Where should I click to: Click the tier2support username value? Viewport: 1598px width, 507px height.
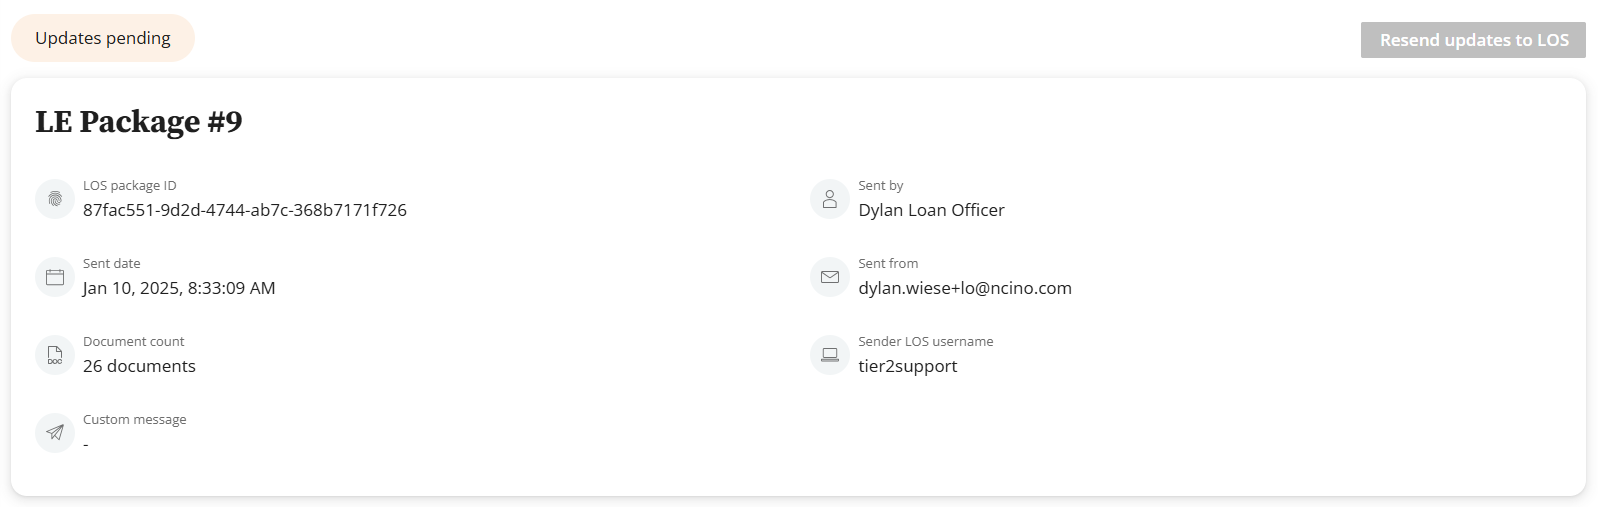[908, 366]
